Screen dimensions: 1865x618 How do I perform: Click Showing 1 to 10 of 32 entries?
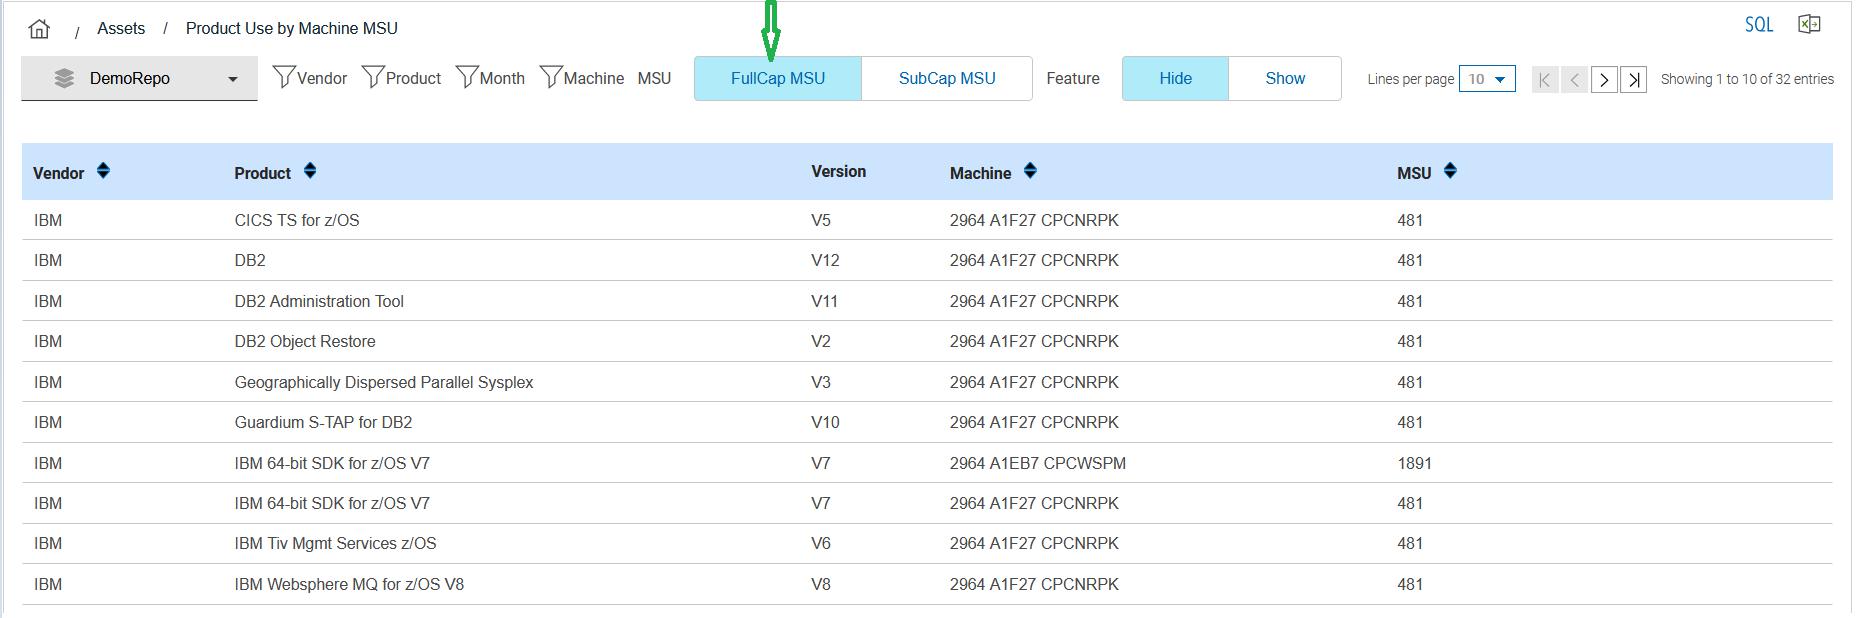point(1747,79)
